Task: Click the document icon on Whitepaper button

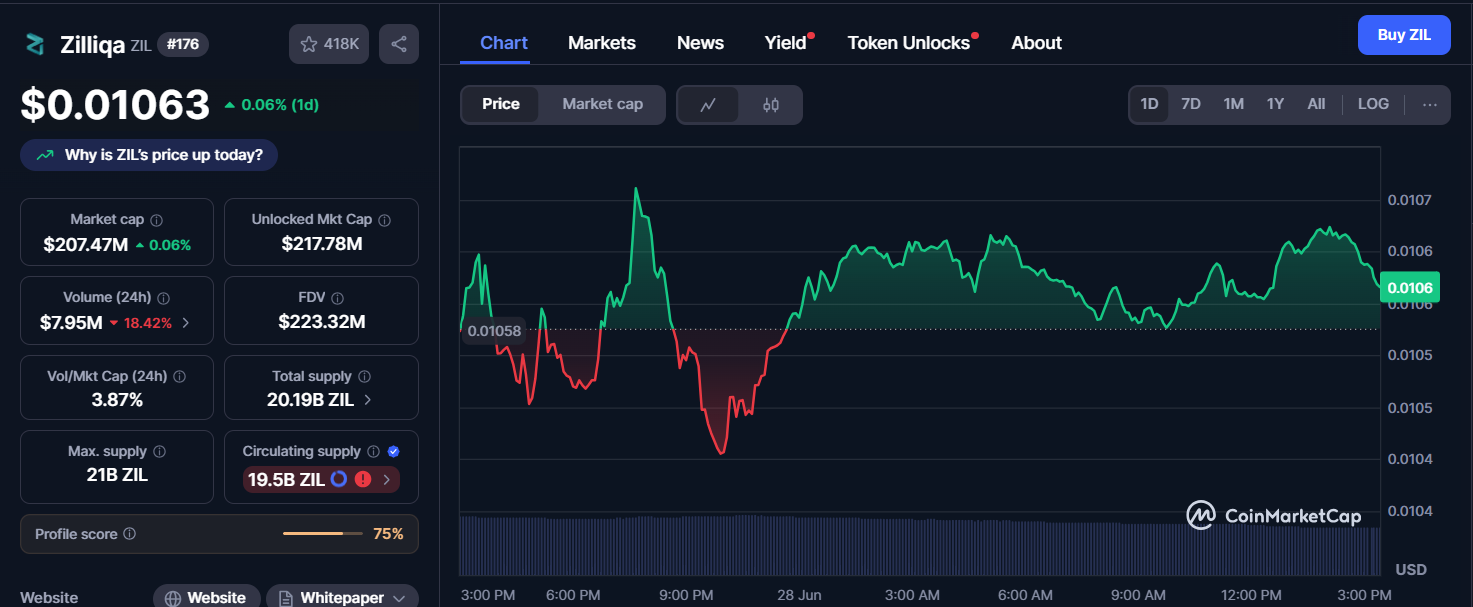Action: tap(286, 598)
